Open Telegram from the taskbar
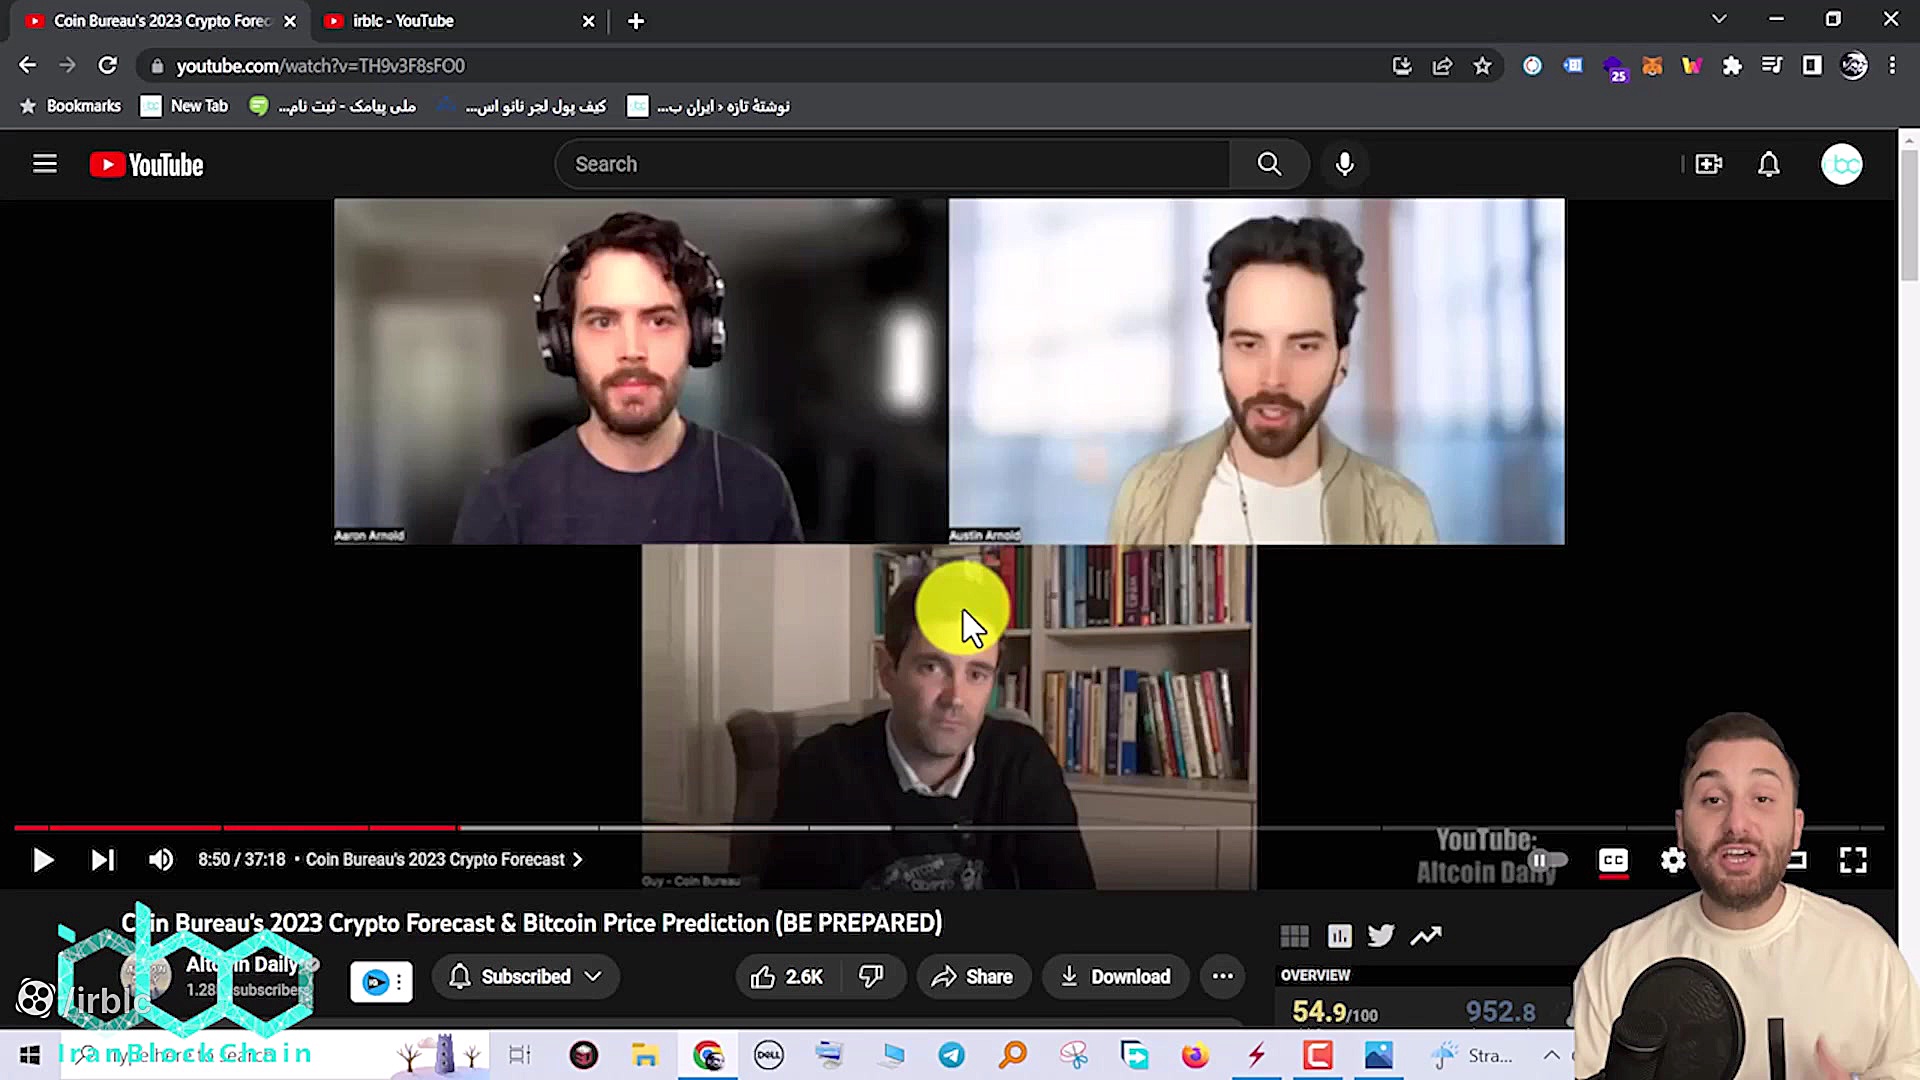 coord(951,1055)
